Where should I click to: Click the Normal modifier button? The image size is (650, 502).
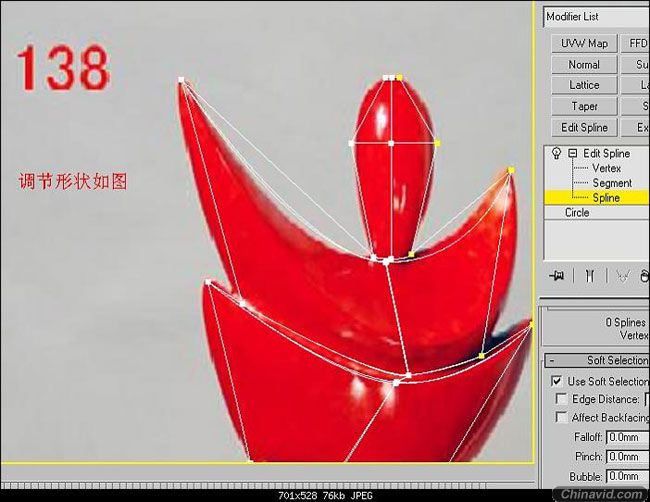(x=584, y=65)
